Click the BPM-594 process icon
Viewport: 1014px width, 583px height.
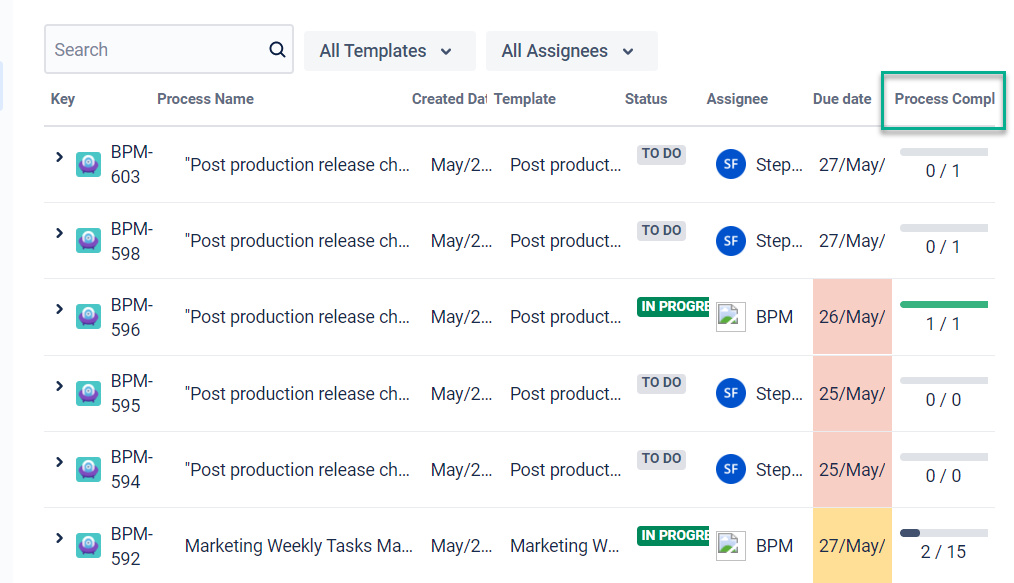[89, 469]
